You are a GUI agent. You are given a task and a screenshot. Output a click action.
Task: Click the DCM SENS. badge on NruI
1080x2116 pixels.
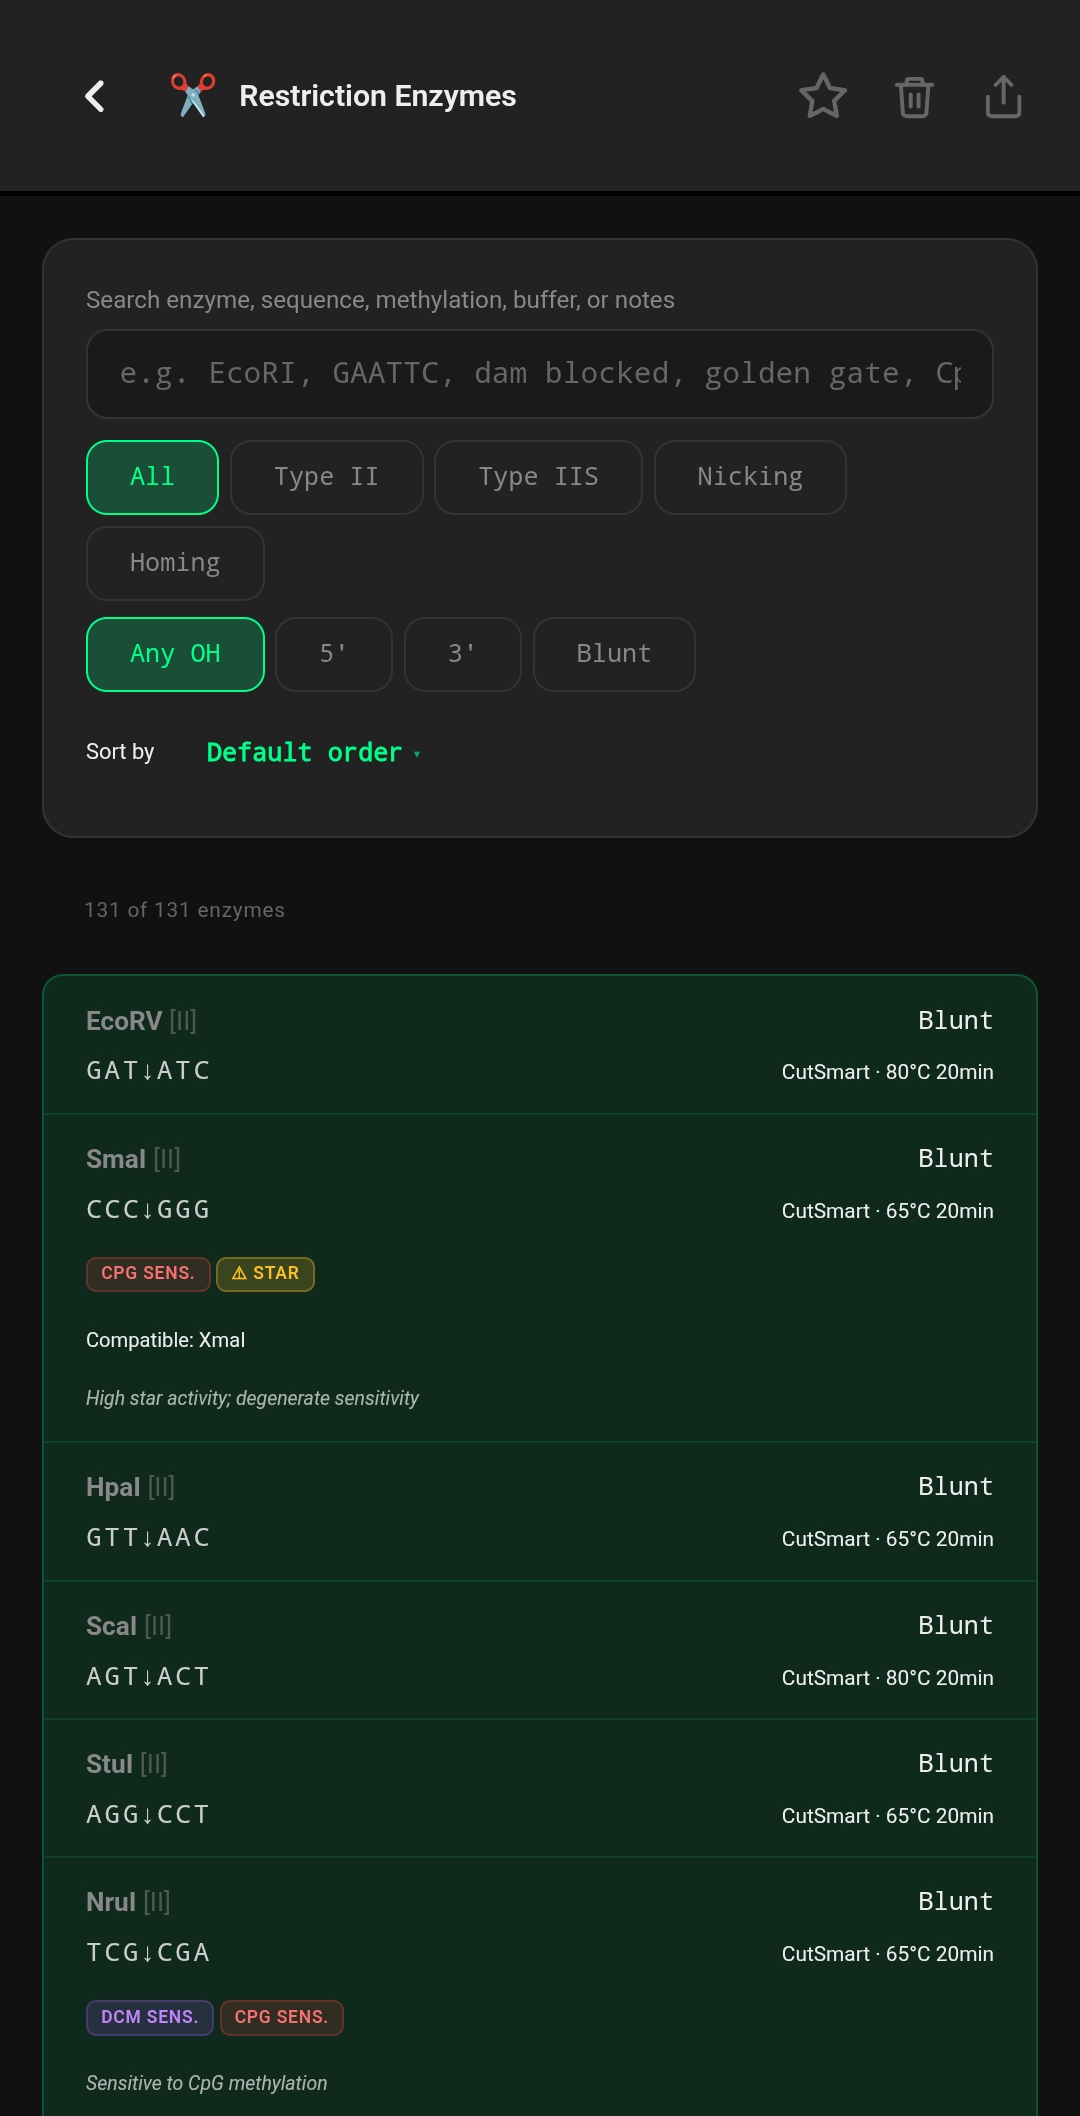tap(149, 2017)
